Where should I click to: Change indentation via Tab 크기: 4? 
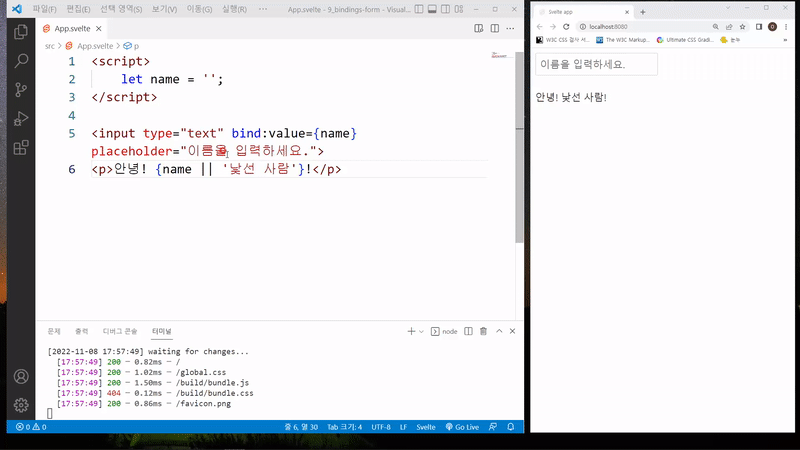344,427
